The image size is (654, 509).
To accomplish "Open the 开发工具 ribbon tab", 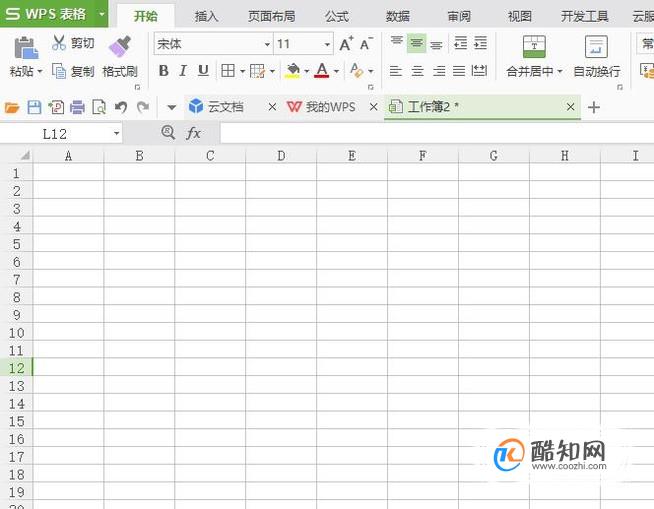I will (584, 16).
